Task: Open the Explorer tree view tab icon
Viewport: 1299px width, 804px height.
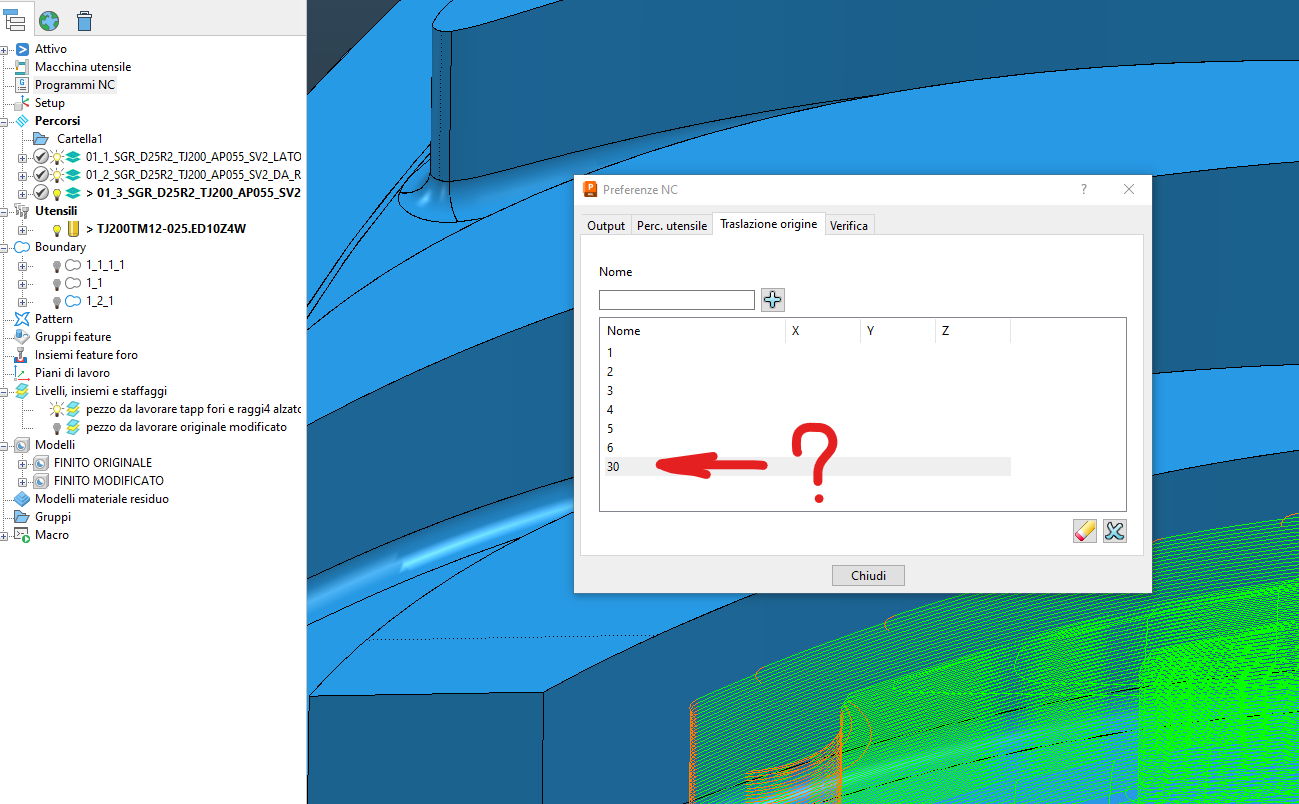Action: point(14,19)
